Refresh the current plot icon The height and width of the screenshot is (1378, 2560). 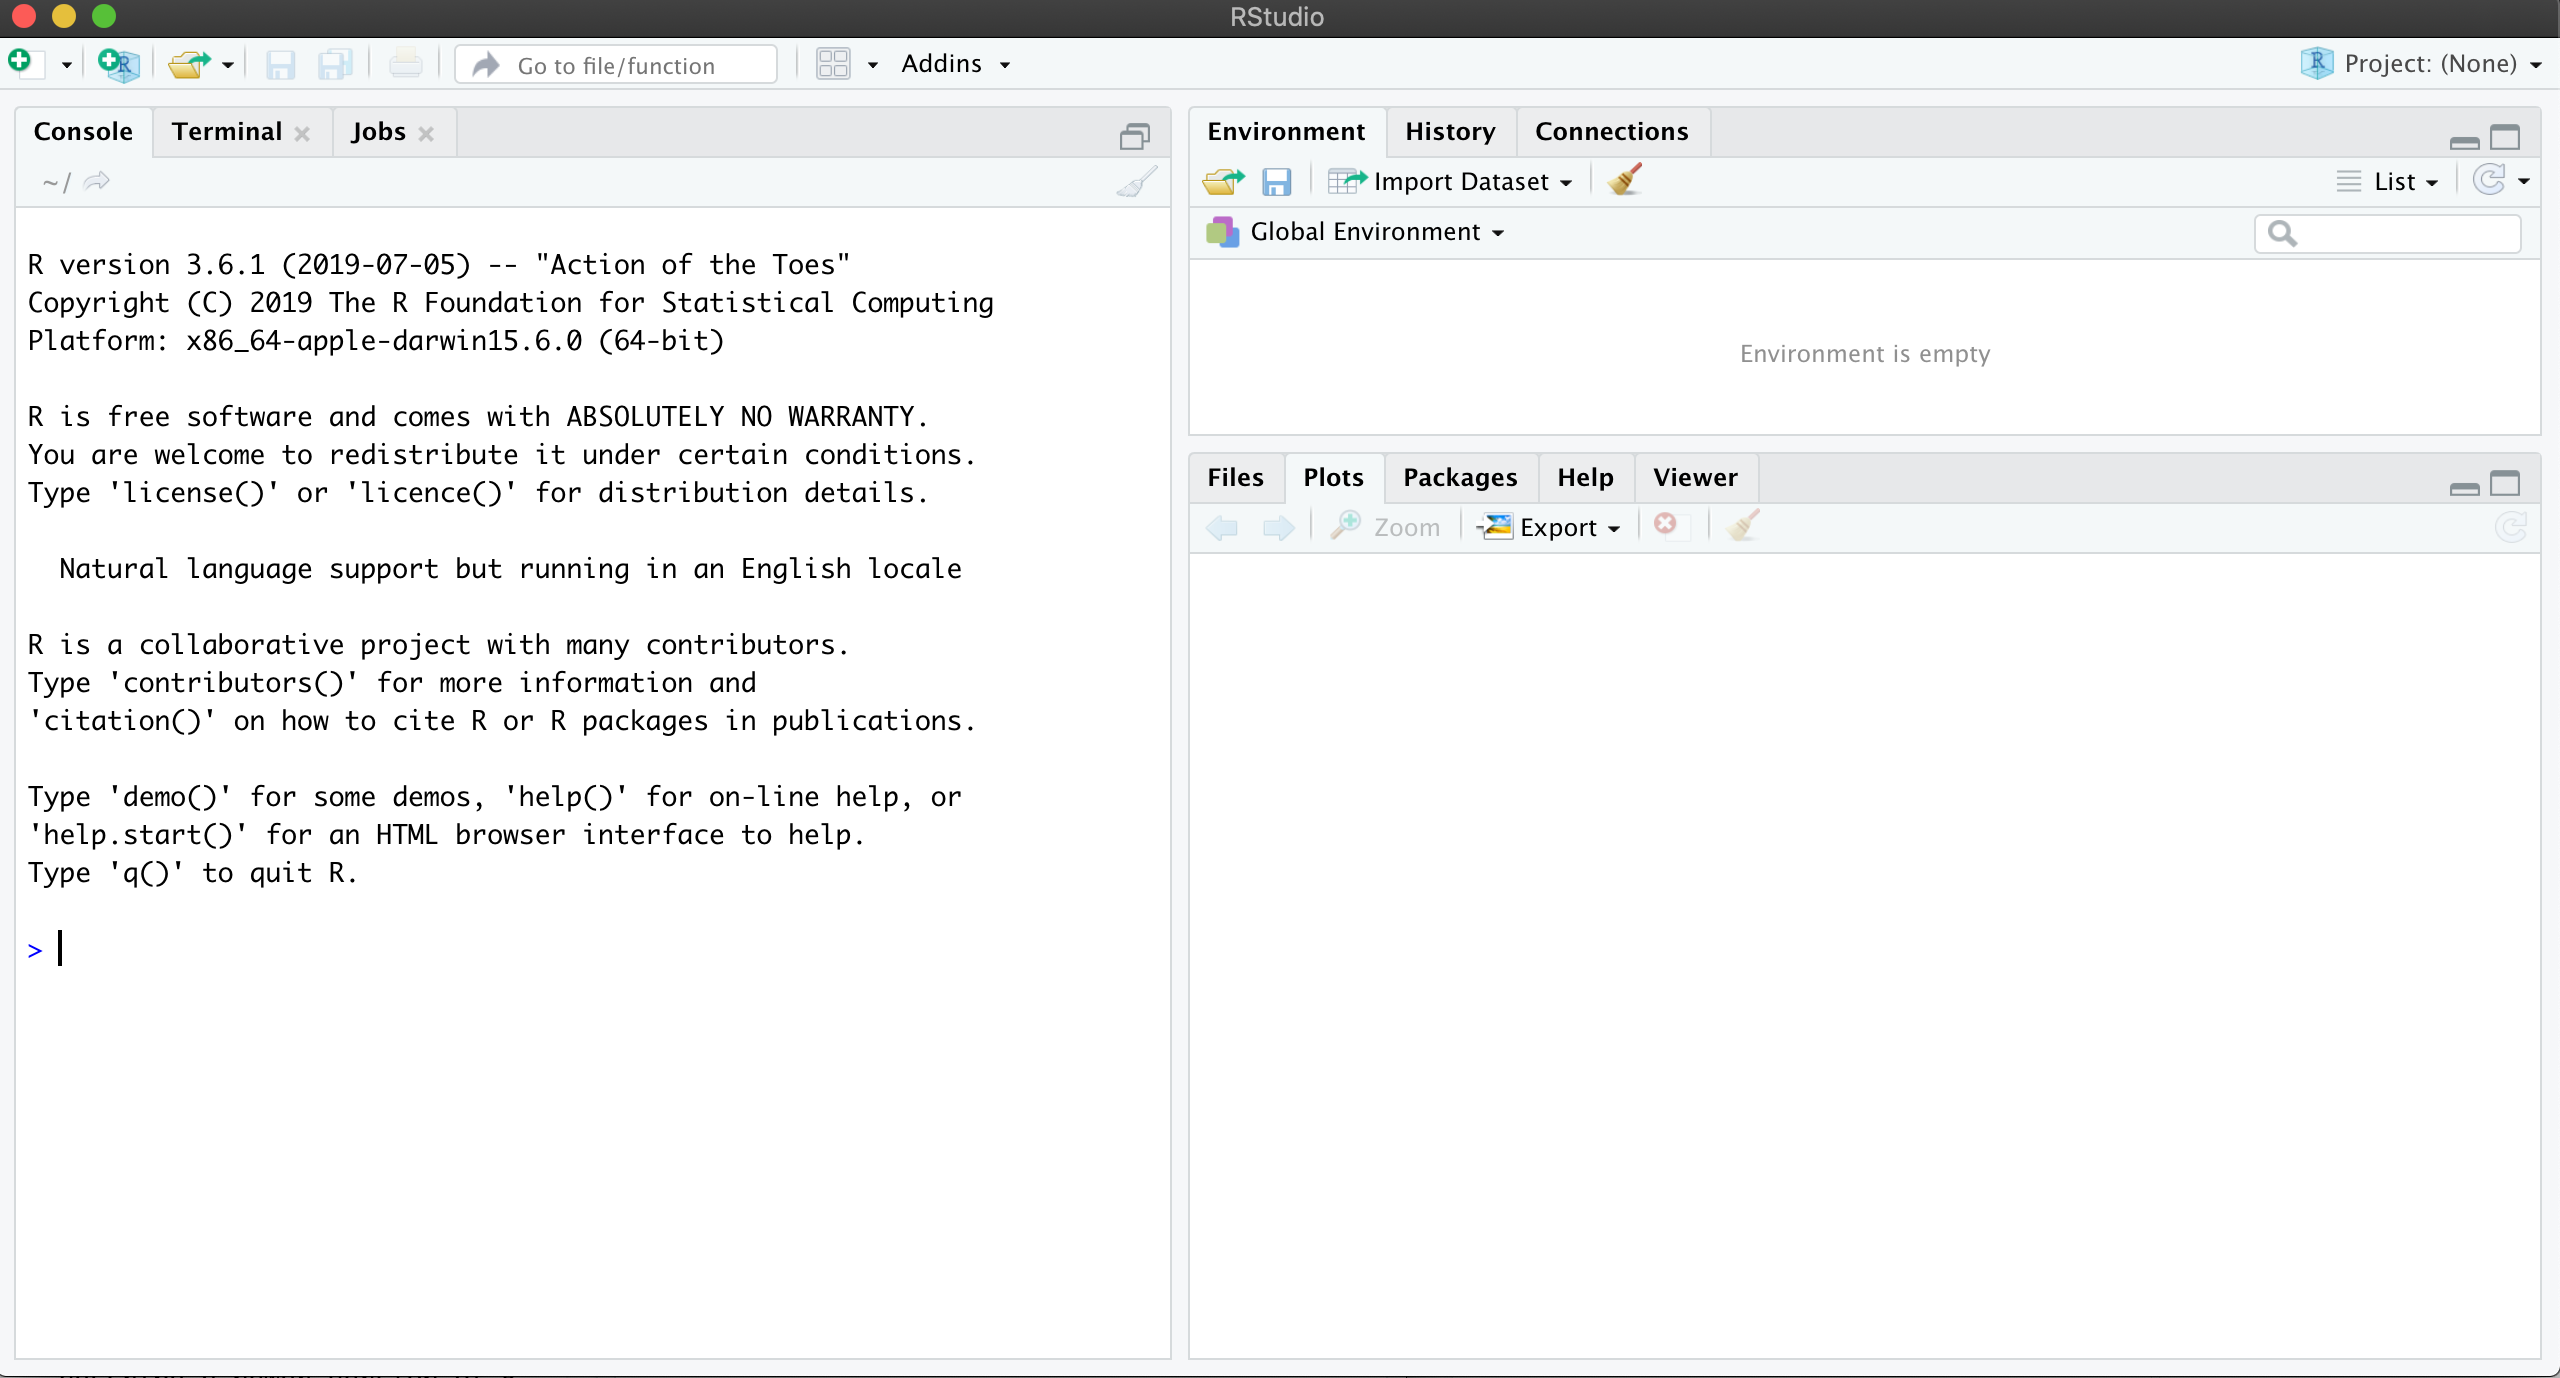point(2511,526)
